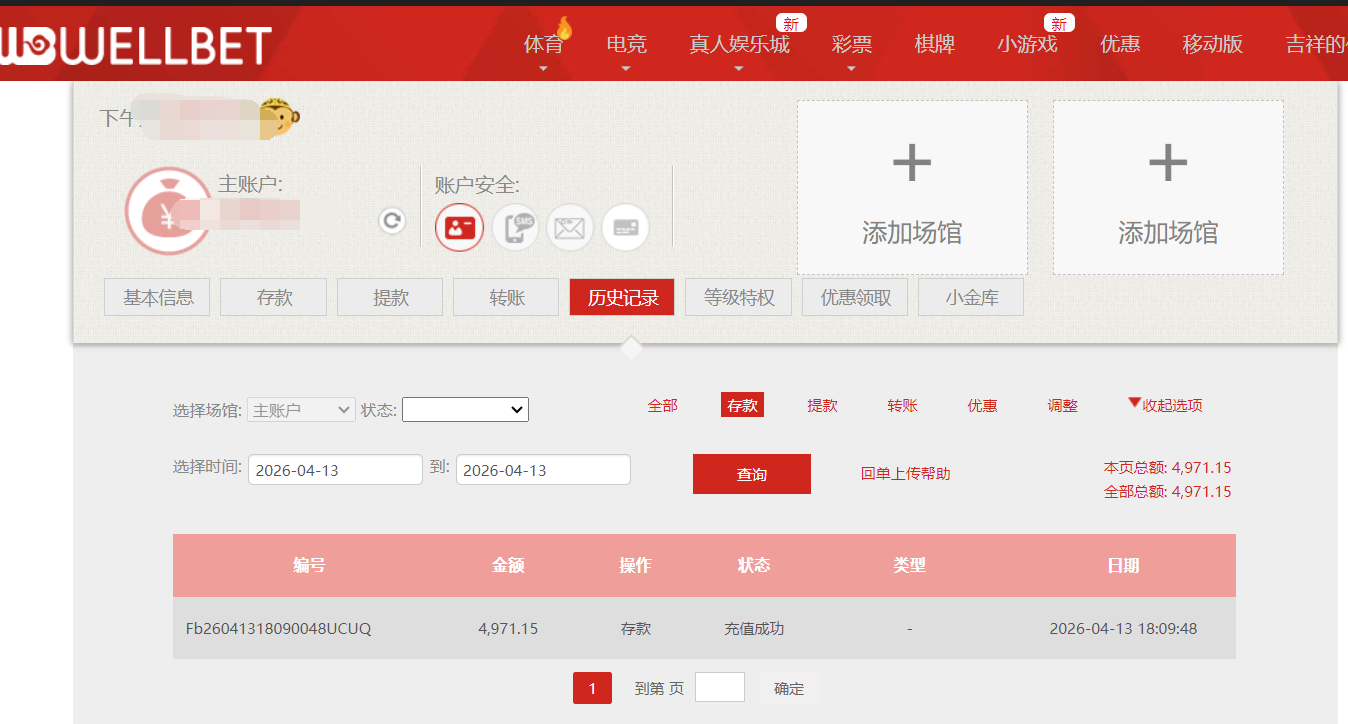
Task: Select the 提款 withdrawal filter
Action: tap(822, 405)
